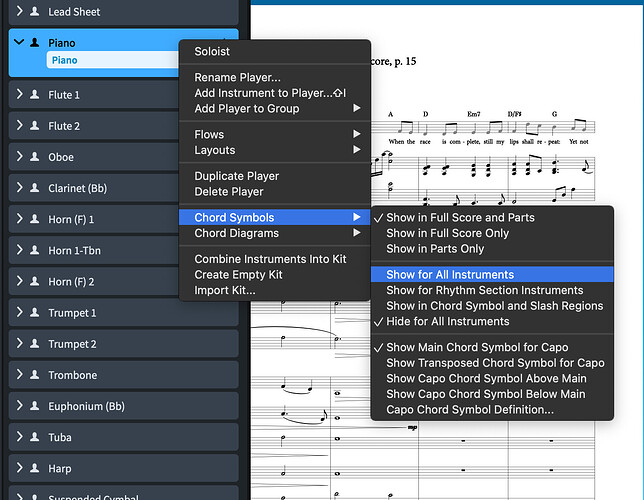Image resolution: width=644 pixels, height=500 pixels.
Task: Choose Combine Instruments Into Kit
Action: (x=275, y=259)
